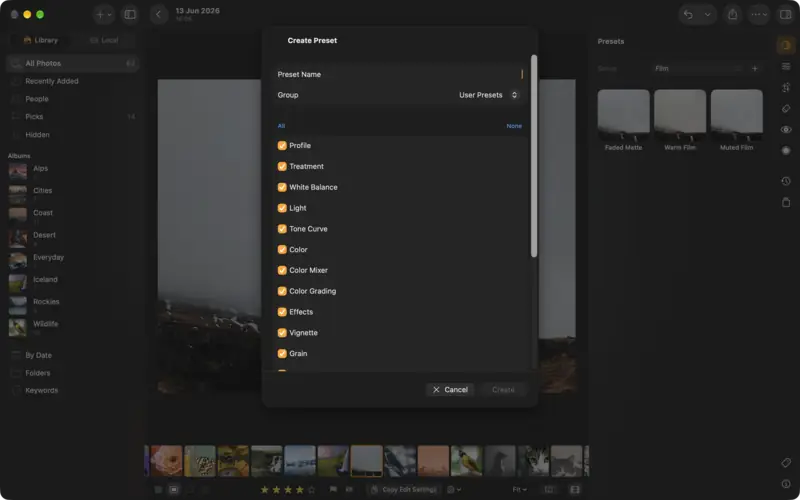Uncheck the Color Mixer checkbox
Image resolution: width=800 pixels, height=500 pixels.
[x=282, y=270]
